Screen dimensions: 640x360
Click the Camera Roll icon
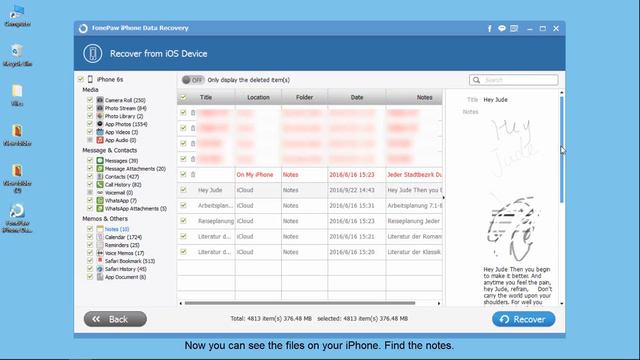pyautogui.click(x=100, y=100)
